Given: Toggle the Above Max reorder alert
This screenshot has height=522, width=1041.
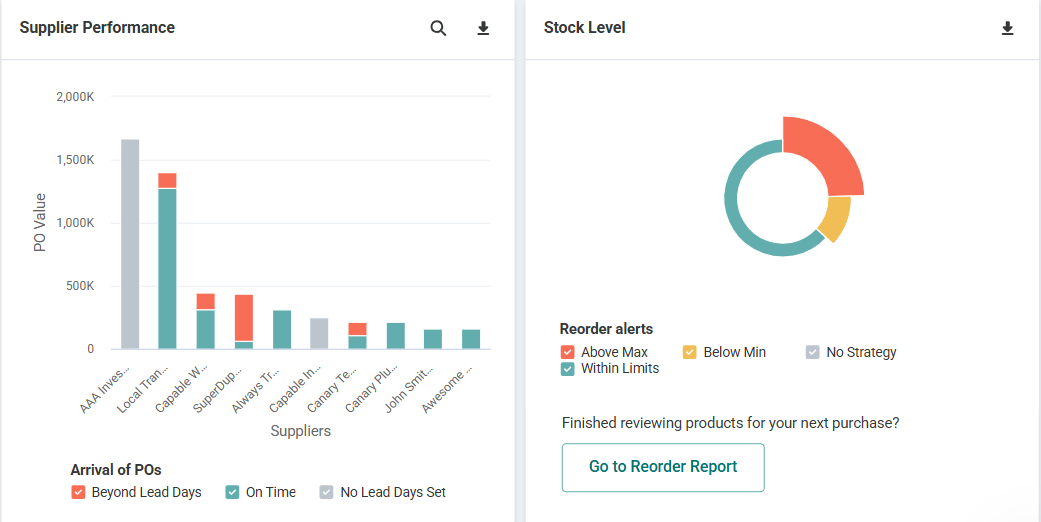Looking at the screenshot, I should click(567, 352).
